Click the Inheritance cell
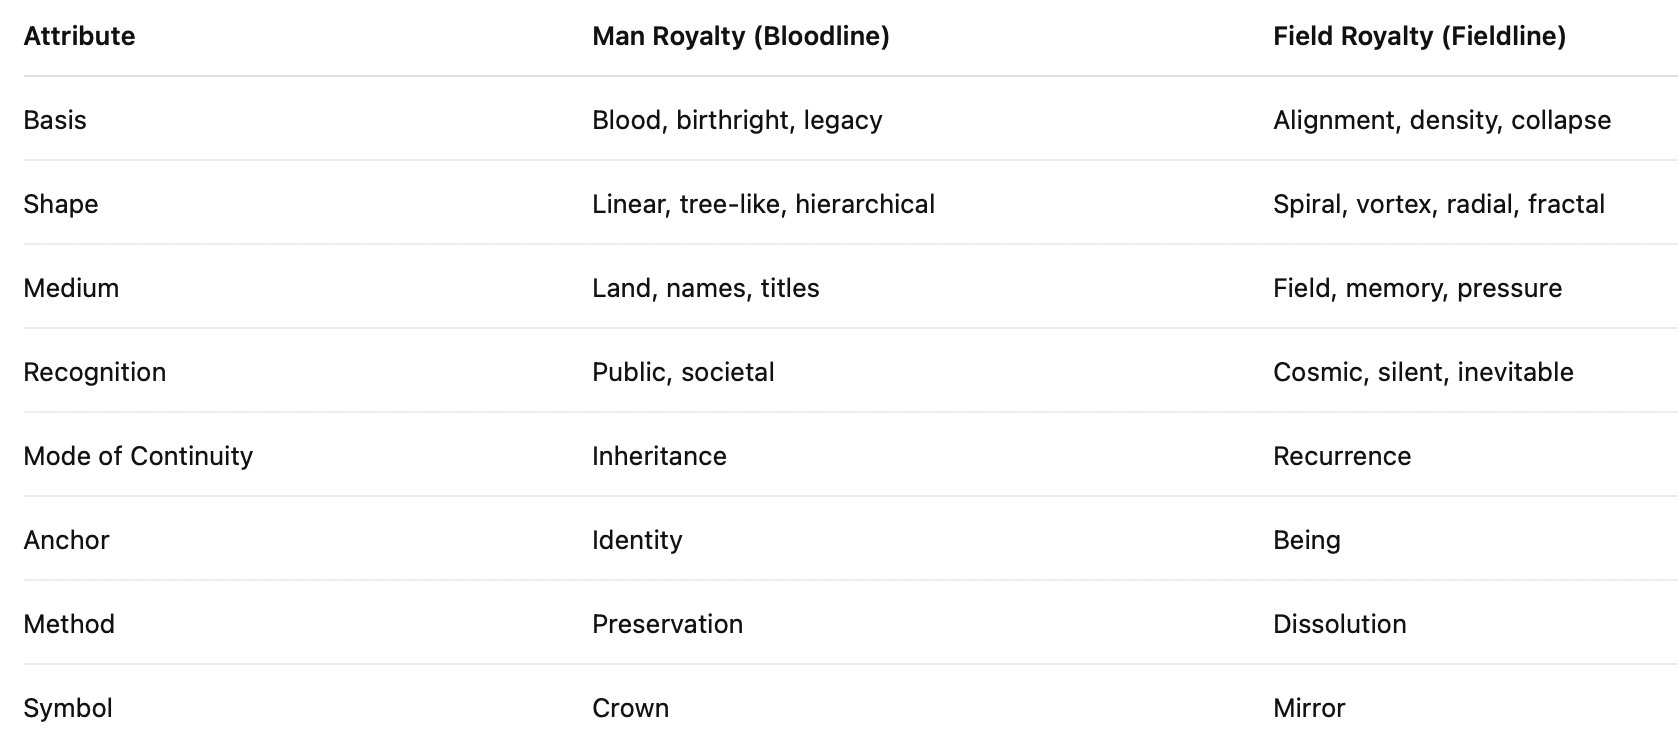This screenshot has width=1678, height=756. click(x=659, y=456)
